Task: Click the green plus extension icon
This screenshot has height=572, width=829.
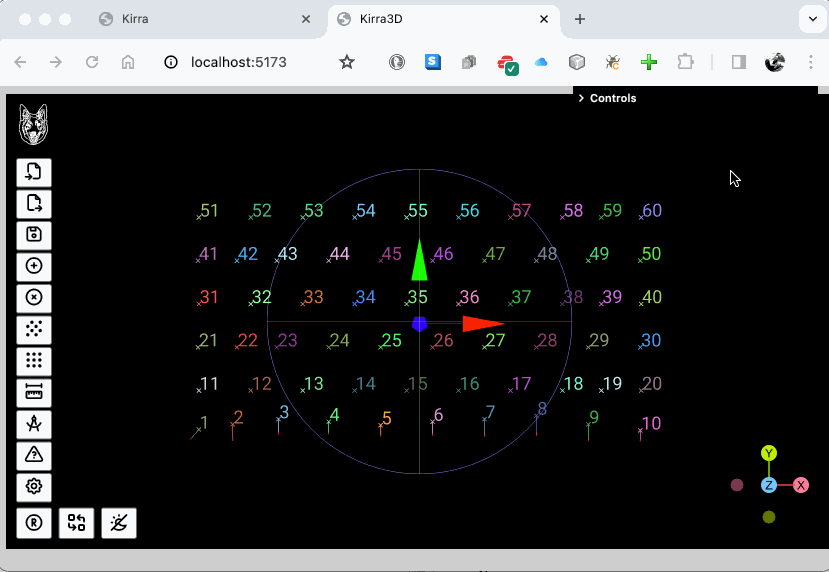Action: [x=649, y=62]
